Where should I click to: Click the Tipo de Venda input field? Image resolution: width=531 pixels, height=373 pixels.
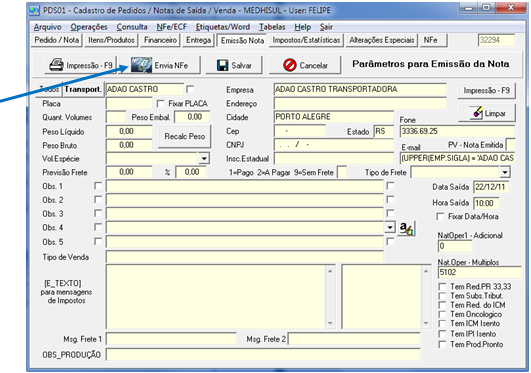click(x=245, y=257)
